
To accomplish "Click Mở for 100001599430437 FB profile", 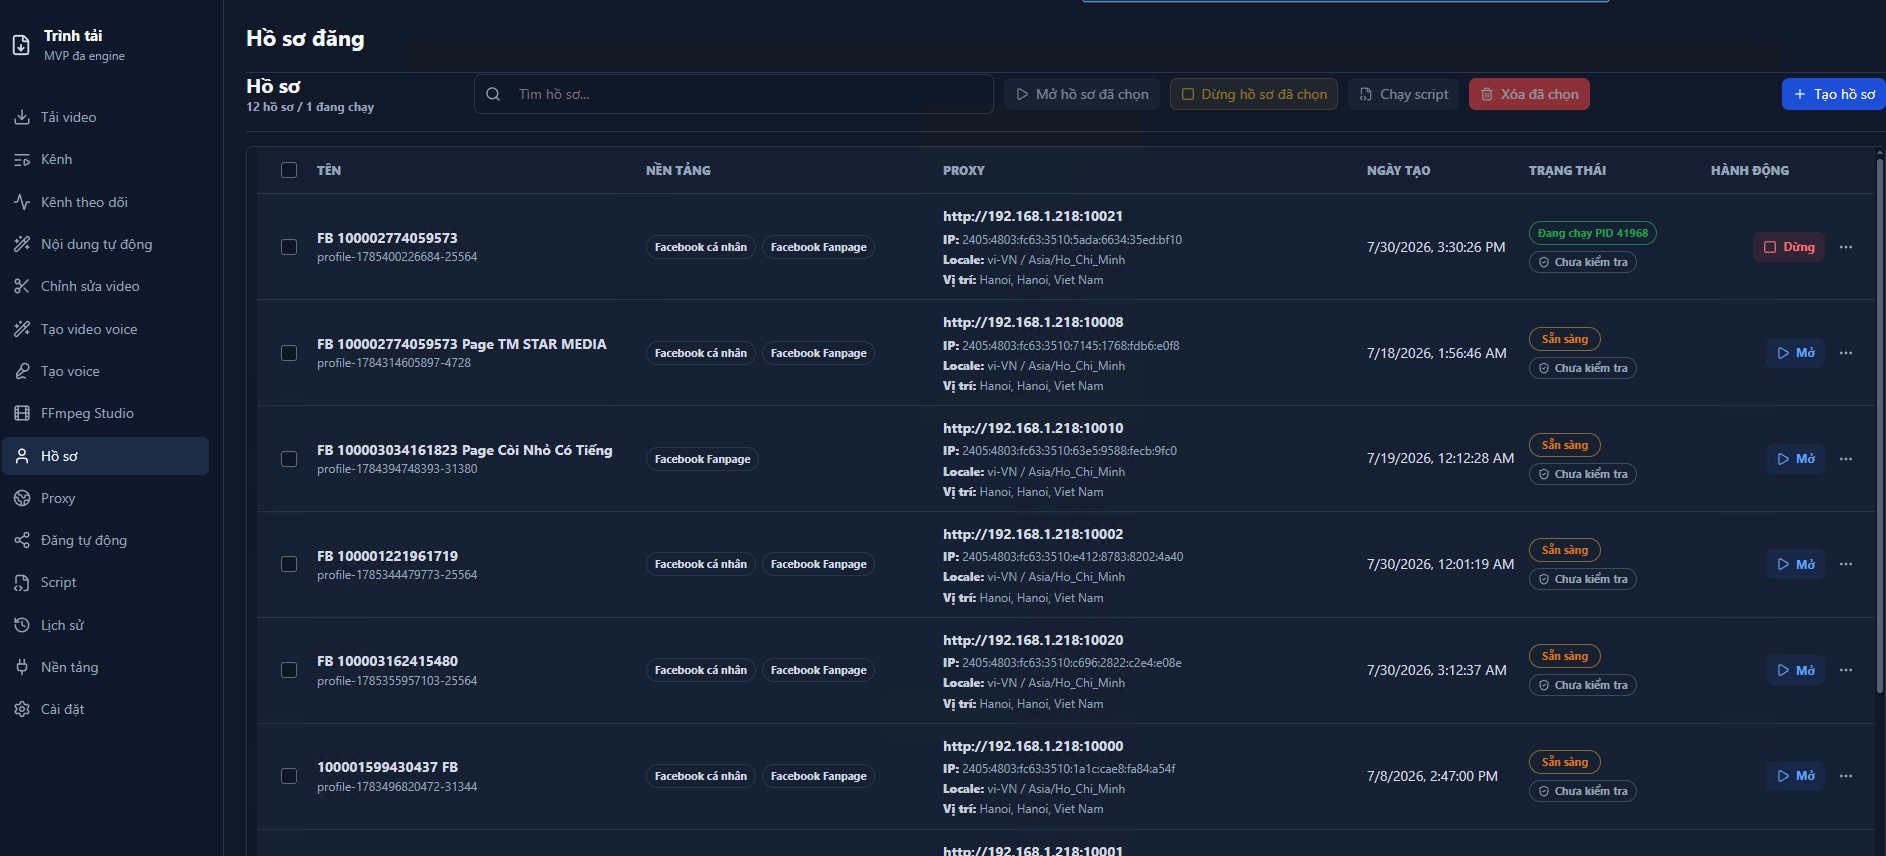I will (x=1796, y=776).
